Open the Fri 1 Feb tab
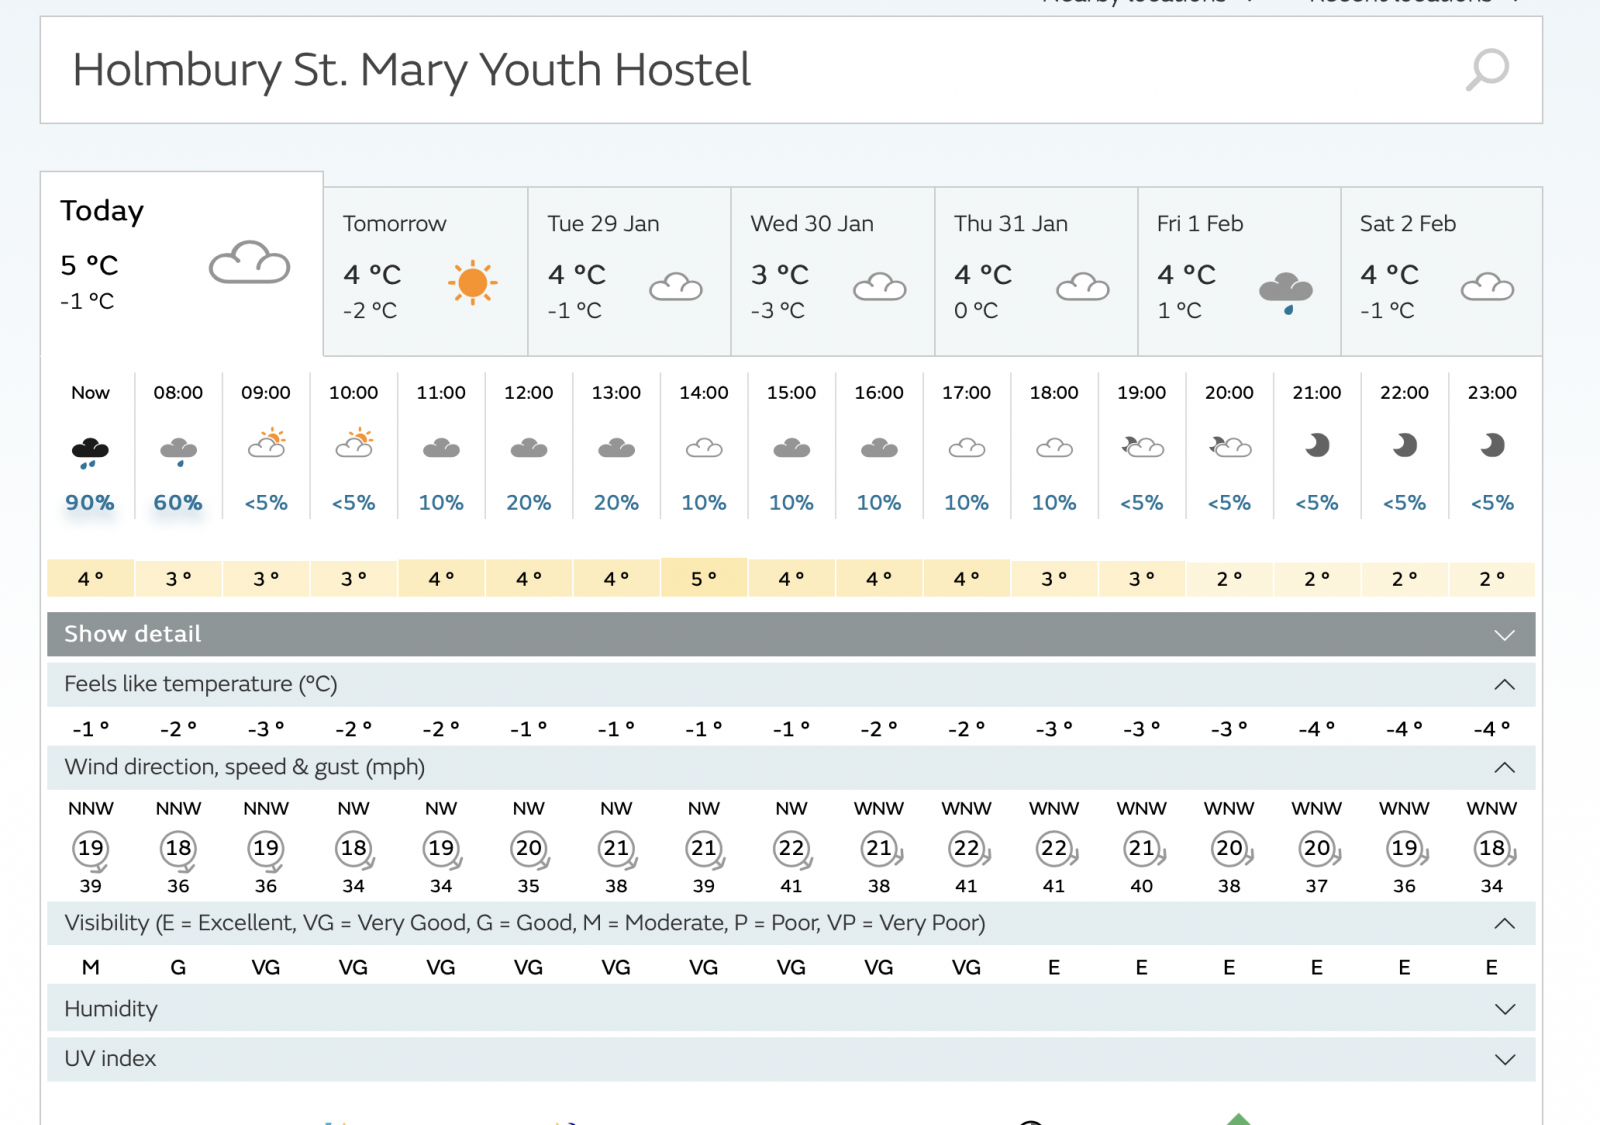The height and width of the screenshot is (1125, 1600). (1239, 271)
